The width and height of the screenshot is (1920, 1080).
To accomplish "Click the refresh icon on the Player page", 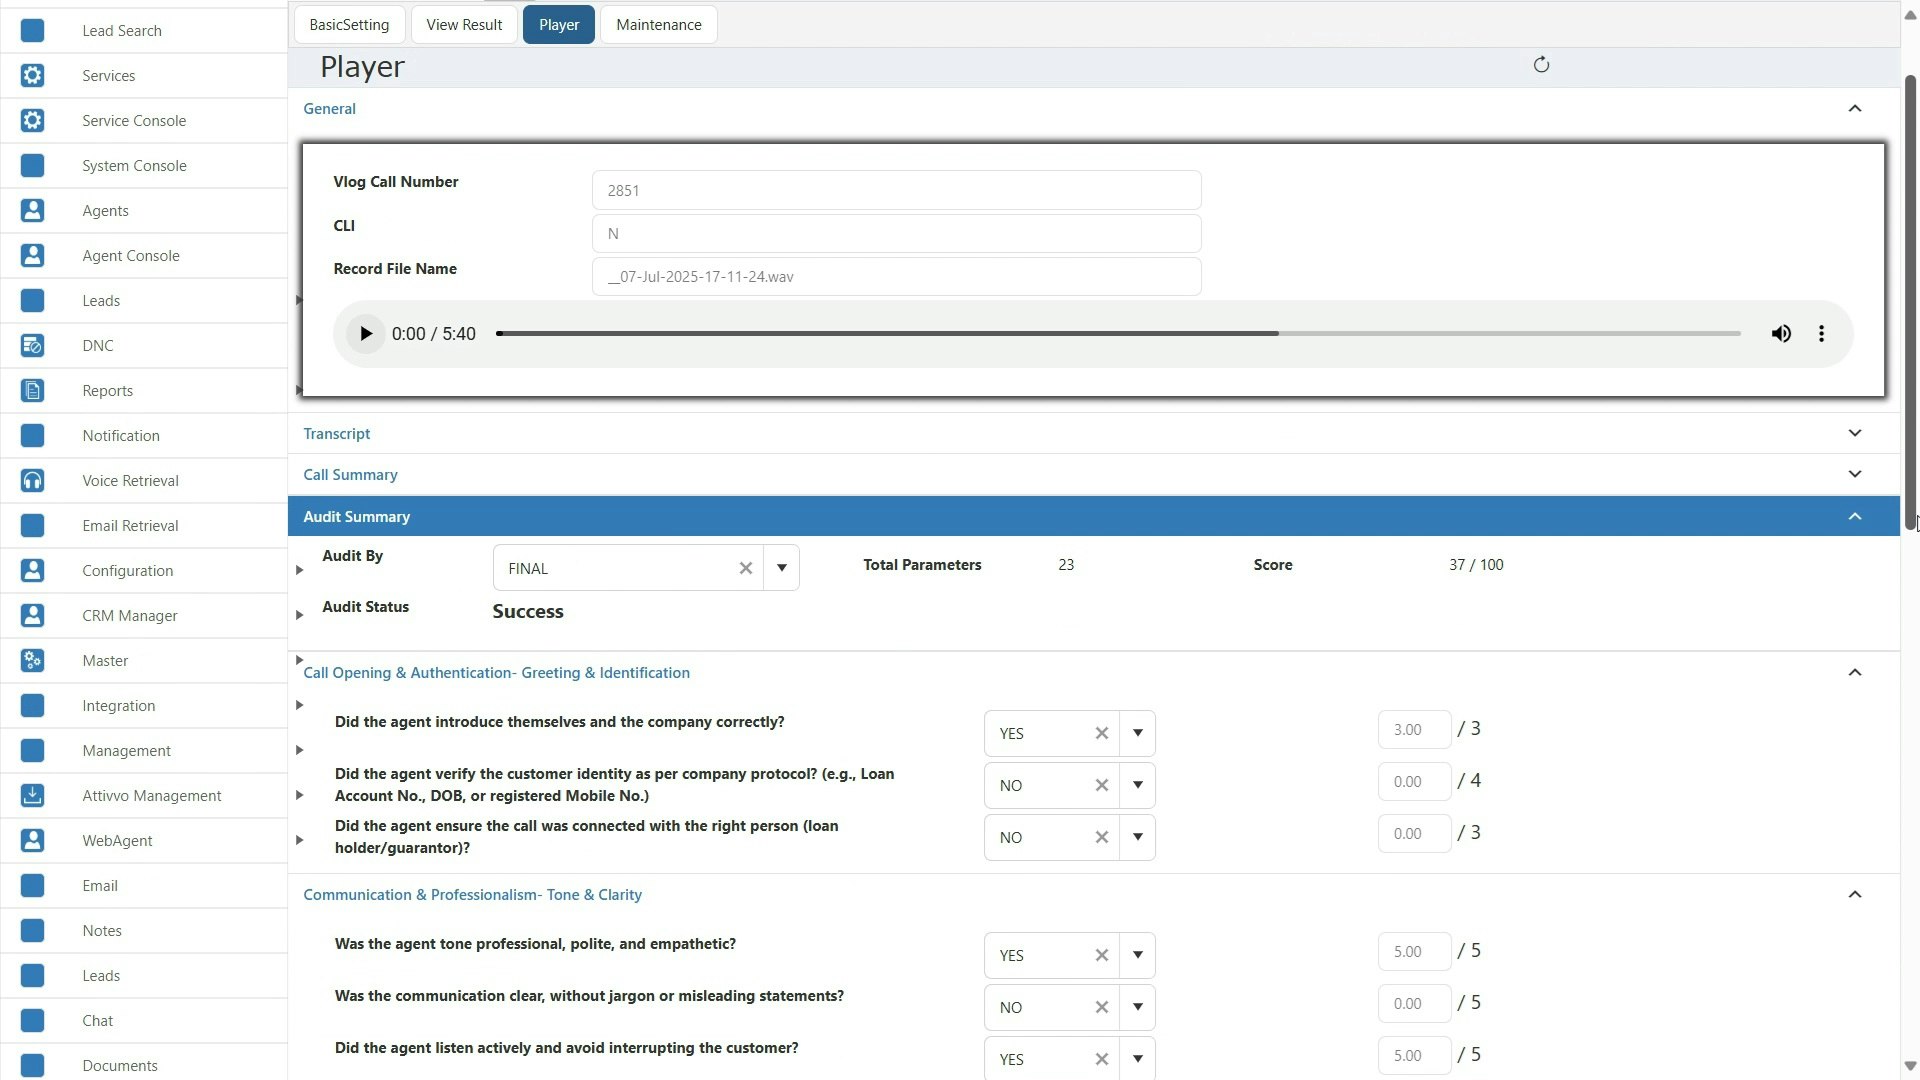I will pos(1540,64).
